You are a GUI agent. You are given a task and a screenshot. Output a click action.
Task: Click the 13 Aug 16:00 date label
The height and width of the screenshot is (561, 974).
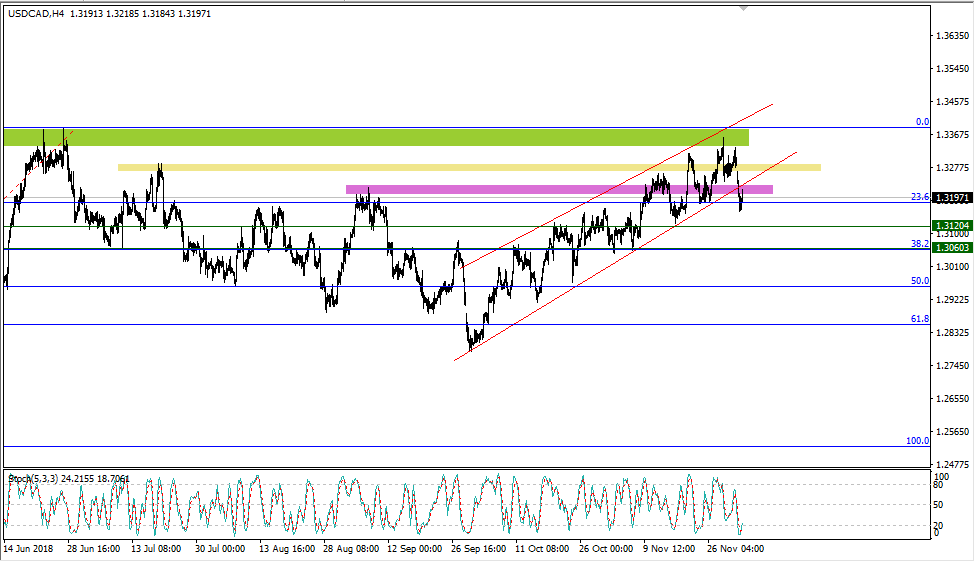(x=286, y=549)
